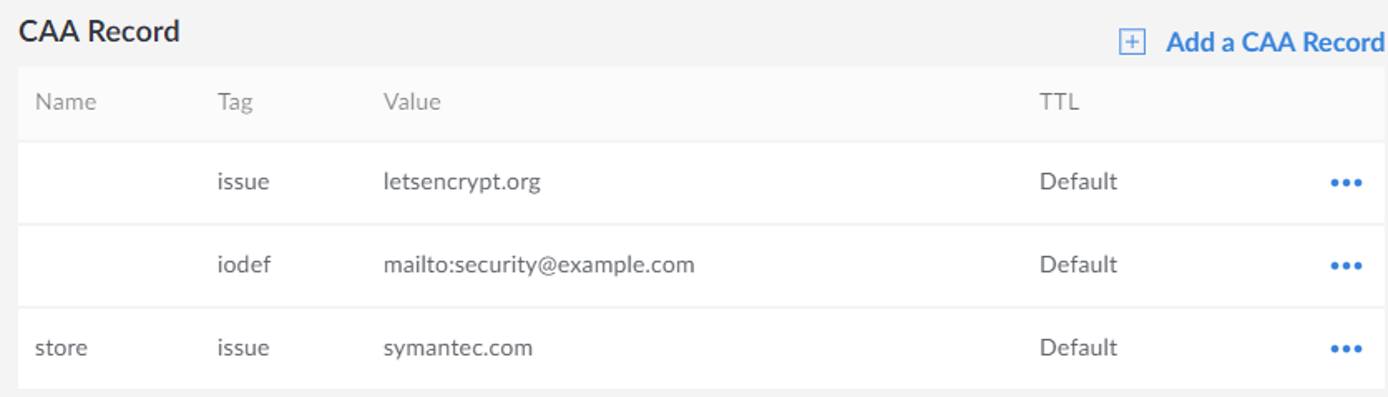The image size is (1388, 397).
Task: Click the issue tag in letsencrypt row
Action: (243, 182)
